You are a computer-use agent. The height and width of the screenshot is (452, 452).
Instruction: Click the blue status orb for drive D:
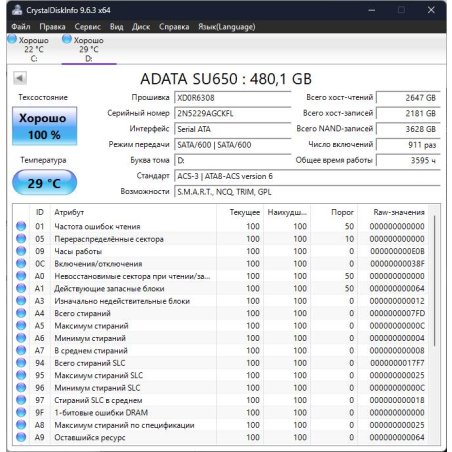click(67, 39)
